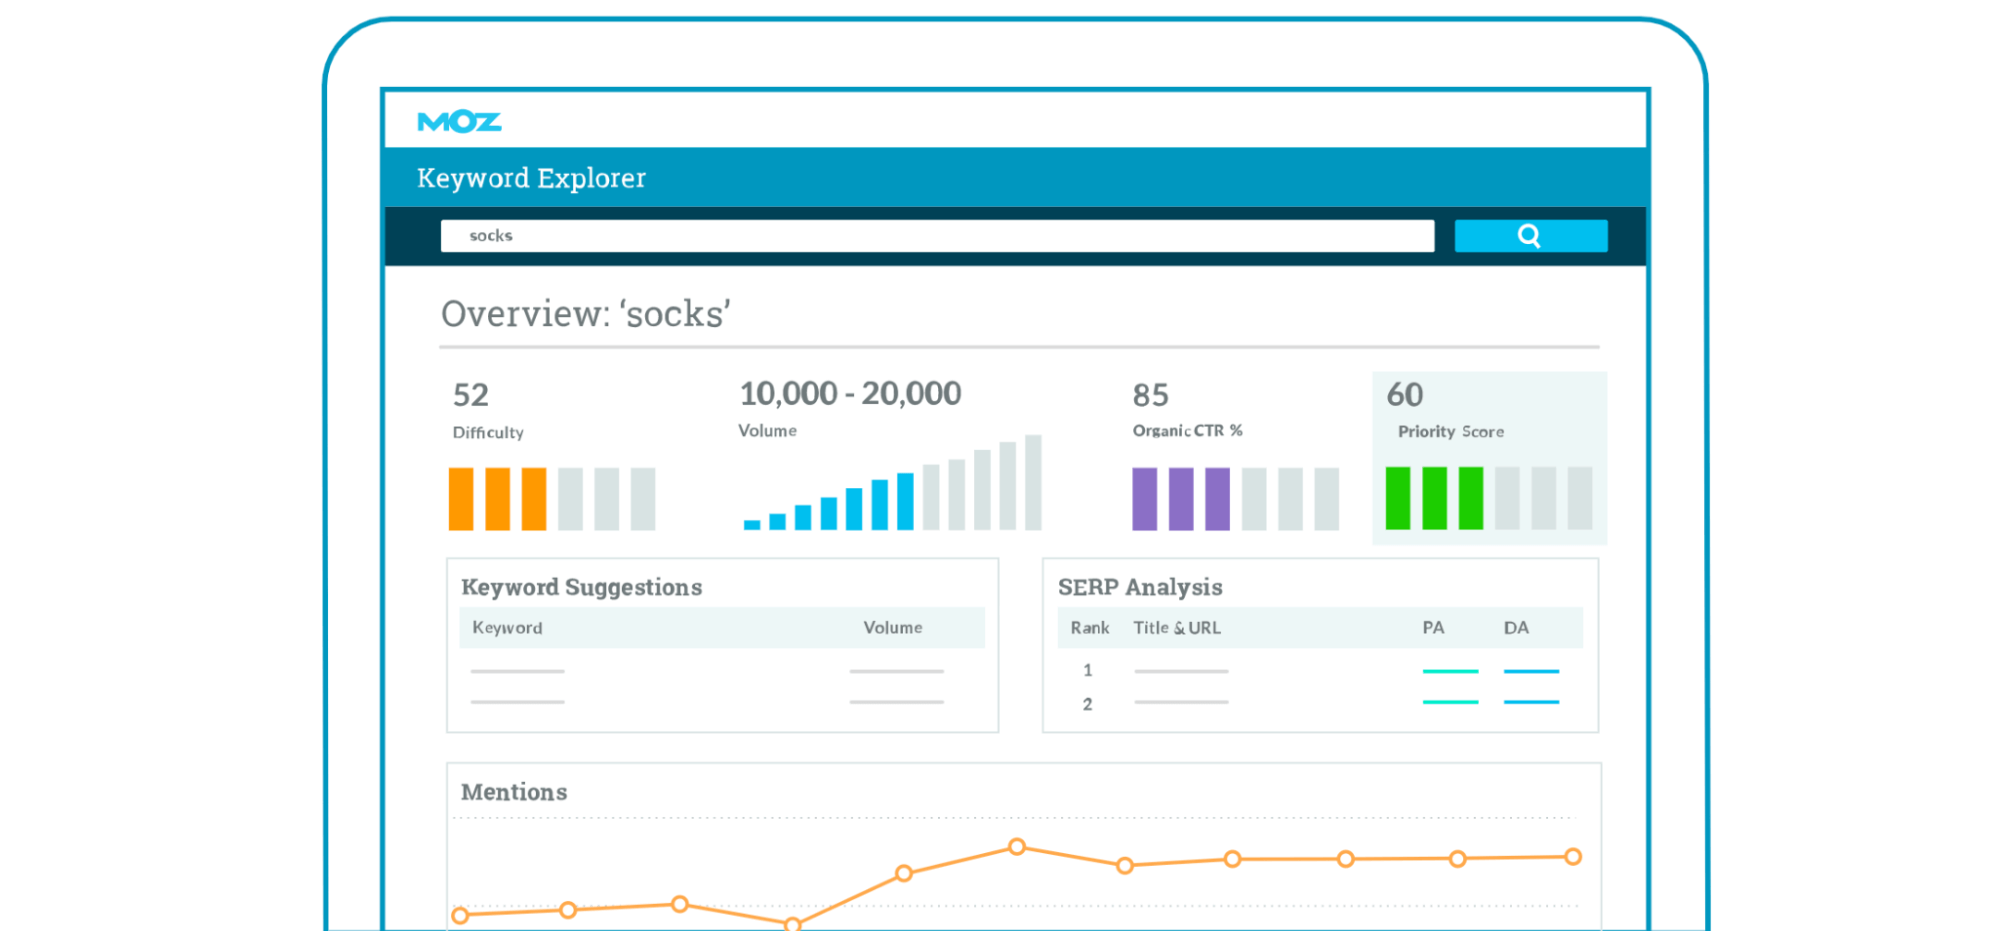Click the Volume column header in Keyword Suggestions

tap(893, 627)
